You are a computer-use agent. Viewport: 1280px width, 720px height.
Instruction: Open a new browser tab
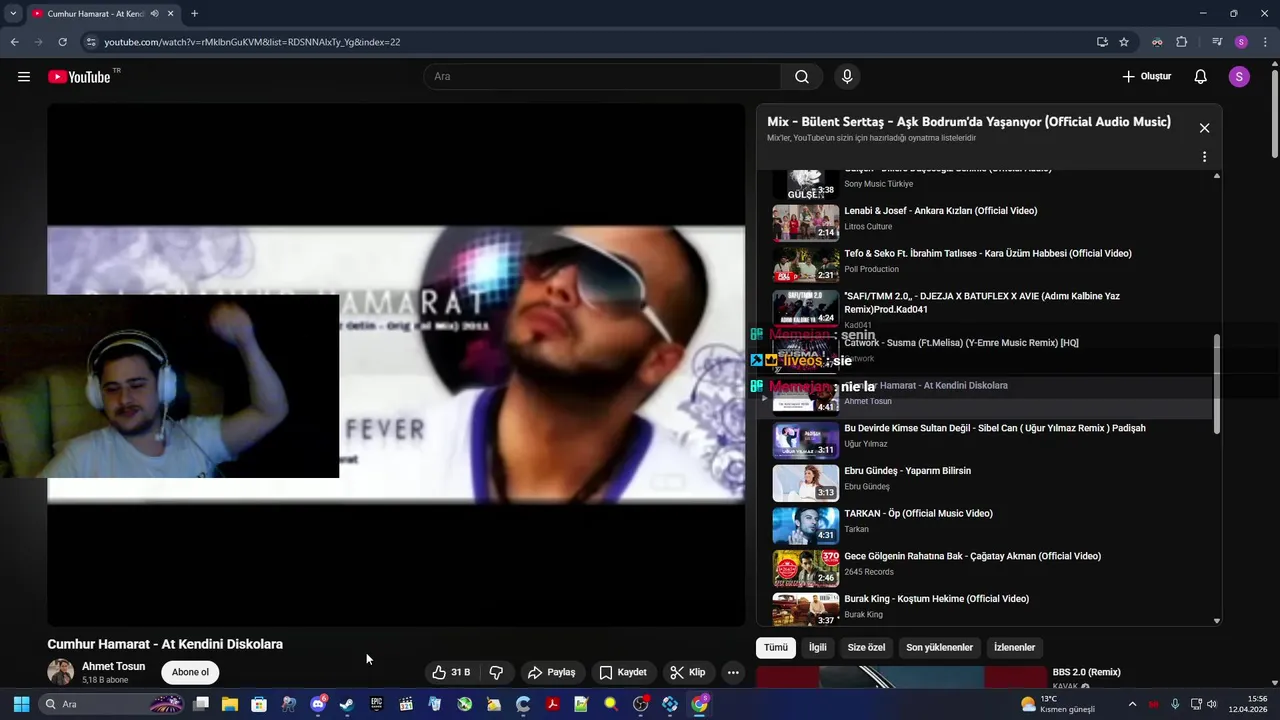pos(194,14)
